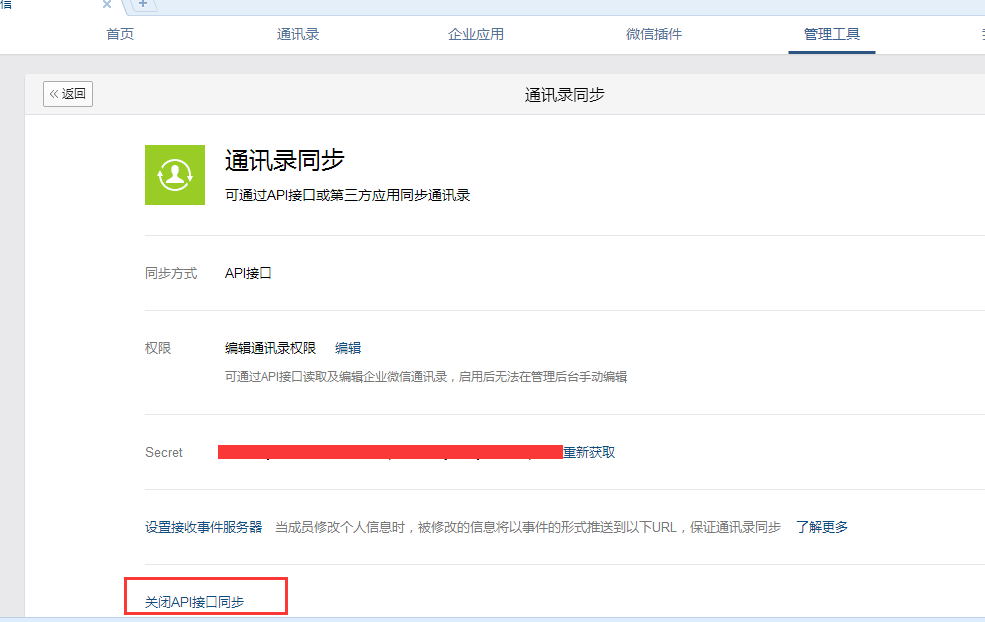The image size is (985, 622).
Task: Navigate to the 微信插件 tab
Action: pyautogui.click(x=654, y=34)
